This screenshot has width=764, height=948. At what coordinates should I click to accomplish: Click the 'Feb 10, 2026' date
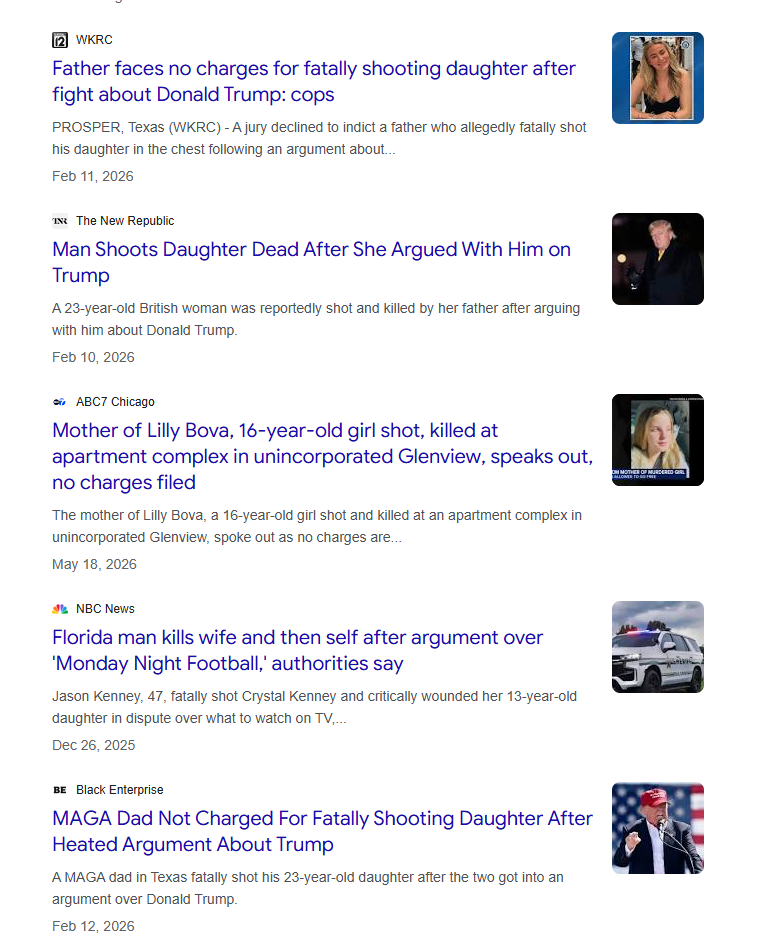[93, 357]
